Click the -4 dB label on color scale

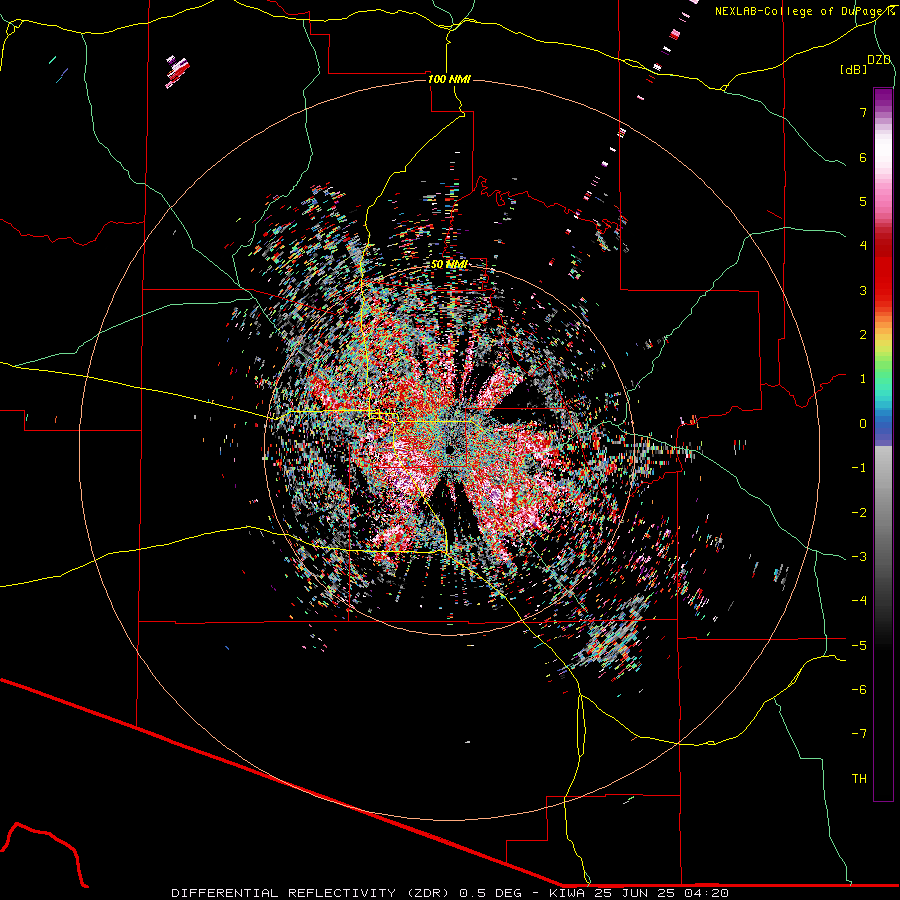(859, 600)
